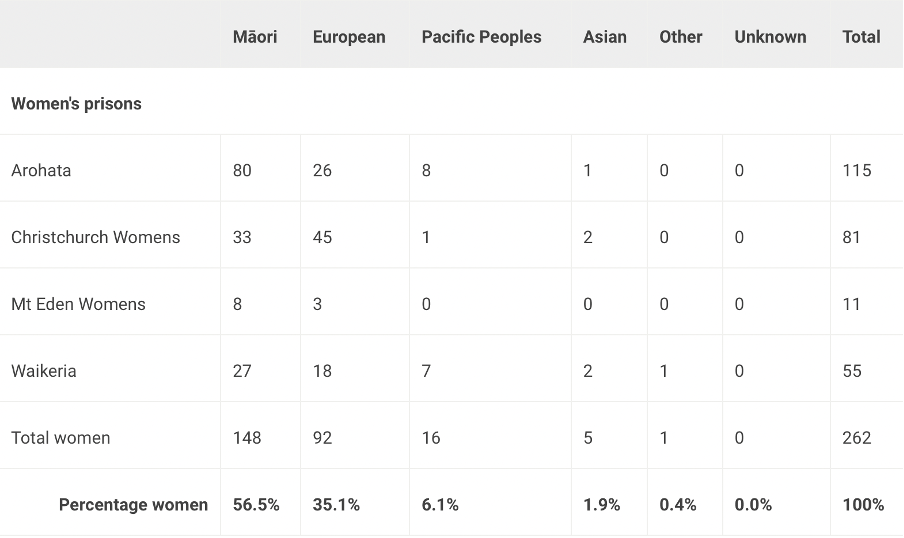The height and width of the screenshot is (538, 904).
Task: Select the 56.5% Māori percentage cell
Action: (256, 505)
